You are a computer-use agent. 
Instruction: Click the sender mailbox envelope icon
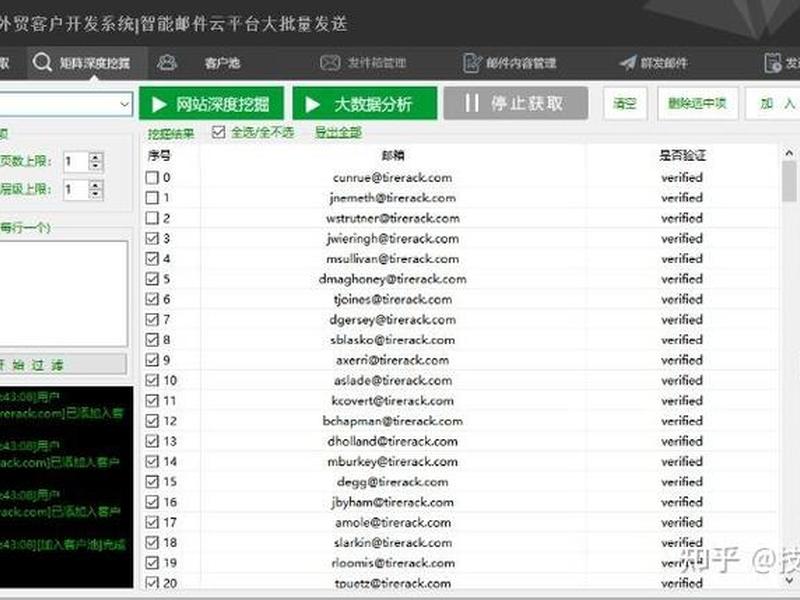(x=330, y=63)
